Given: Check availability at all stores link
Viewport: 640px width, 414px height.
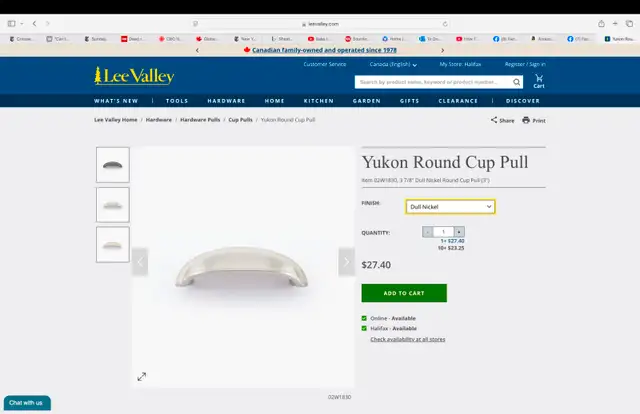Looking at the screenshot, I should pos(408,339).
